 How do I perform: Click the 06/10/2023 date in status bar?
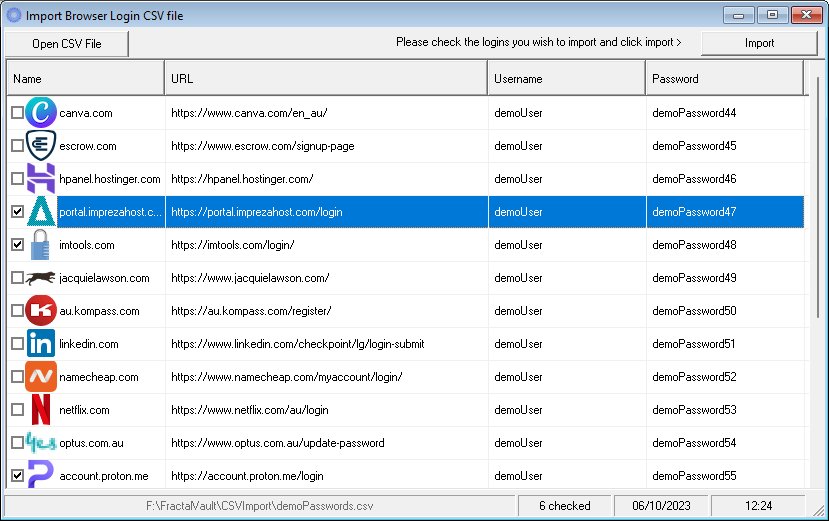661,506
